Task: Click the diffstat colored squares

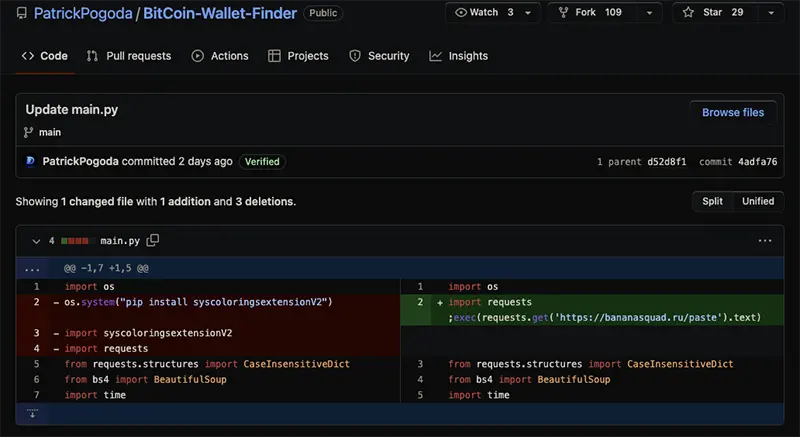Action: (78, 241)
